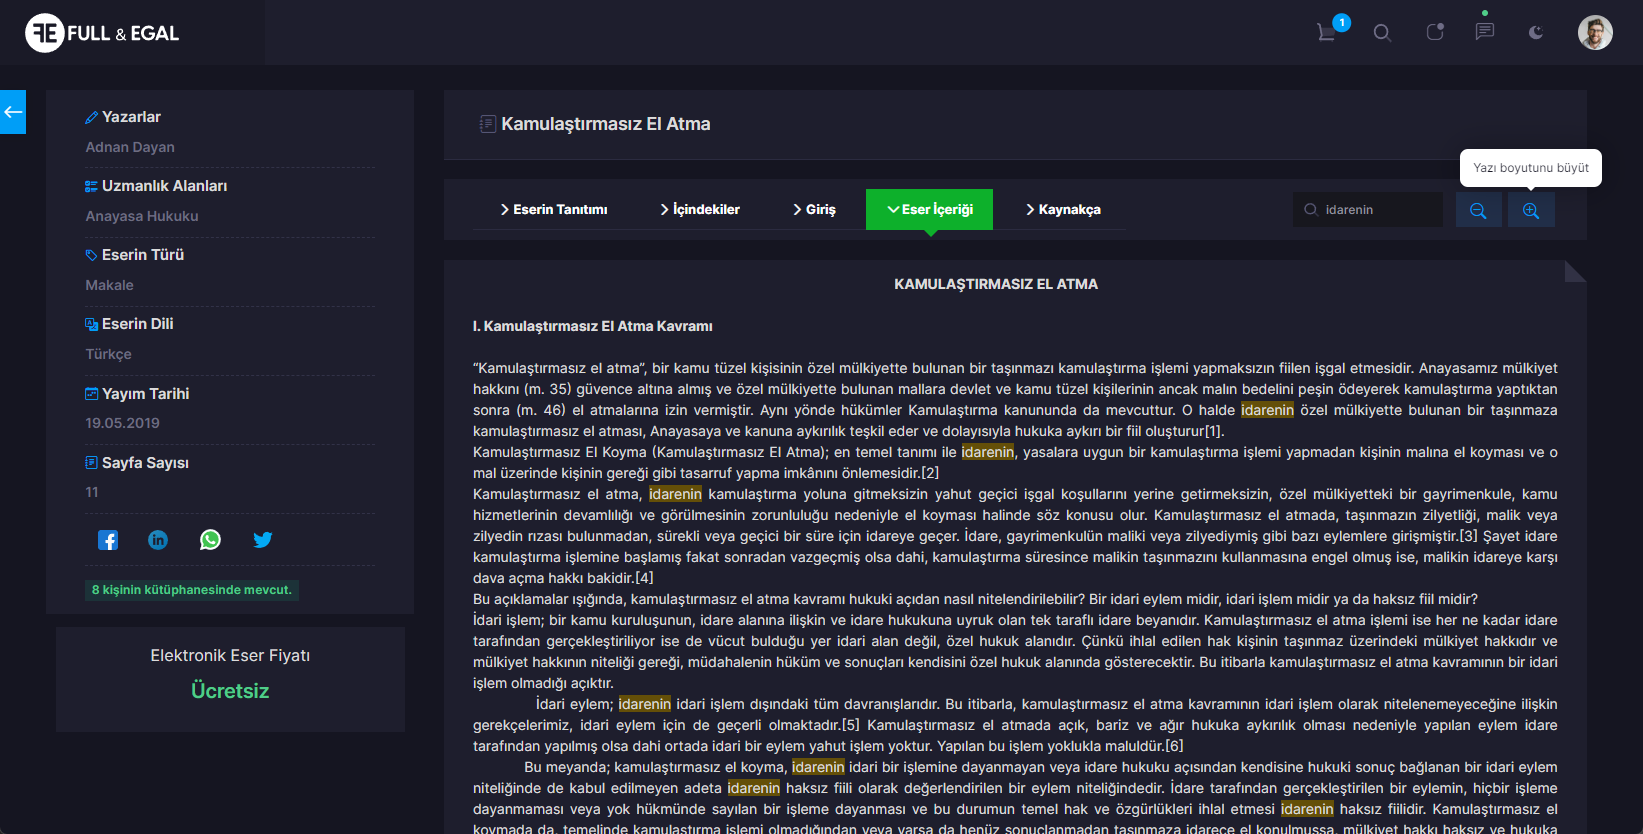Share the article on LinkedIn
Viewport: 1643px width, 834px height.
point(158,540)
